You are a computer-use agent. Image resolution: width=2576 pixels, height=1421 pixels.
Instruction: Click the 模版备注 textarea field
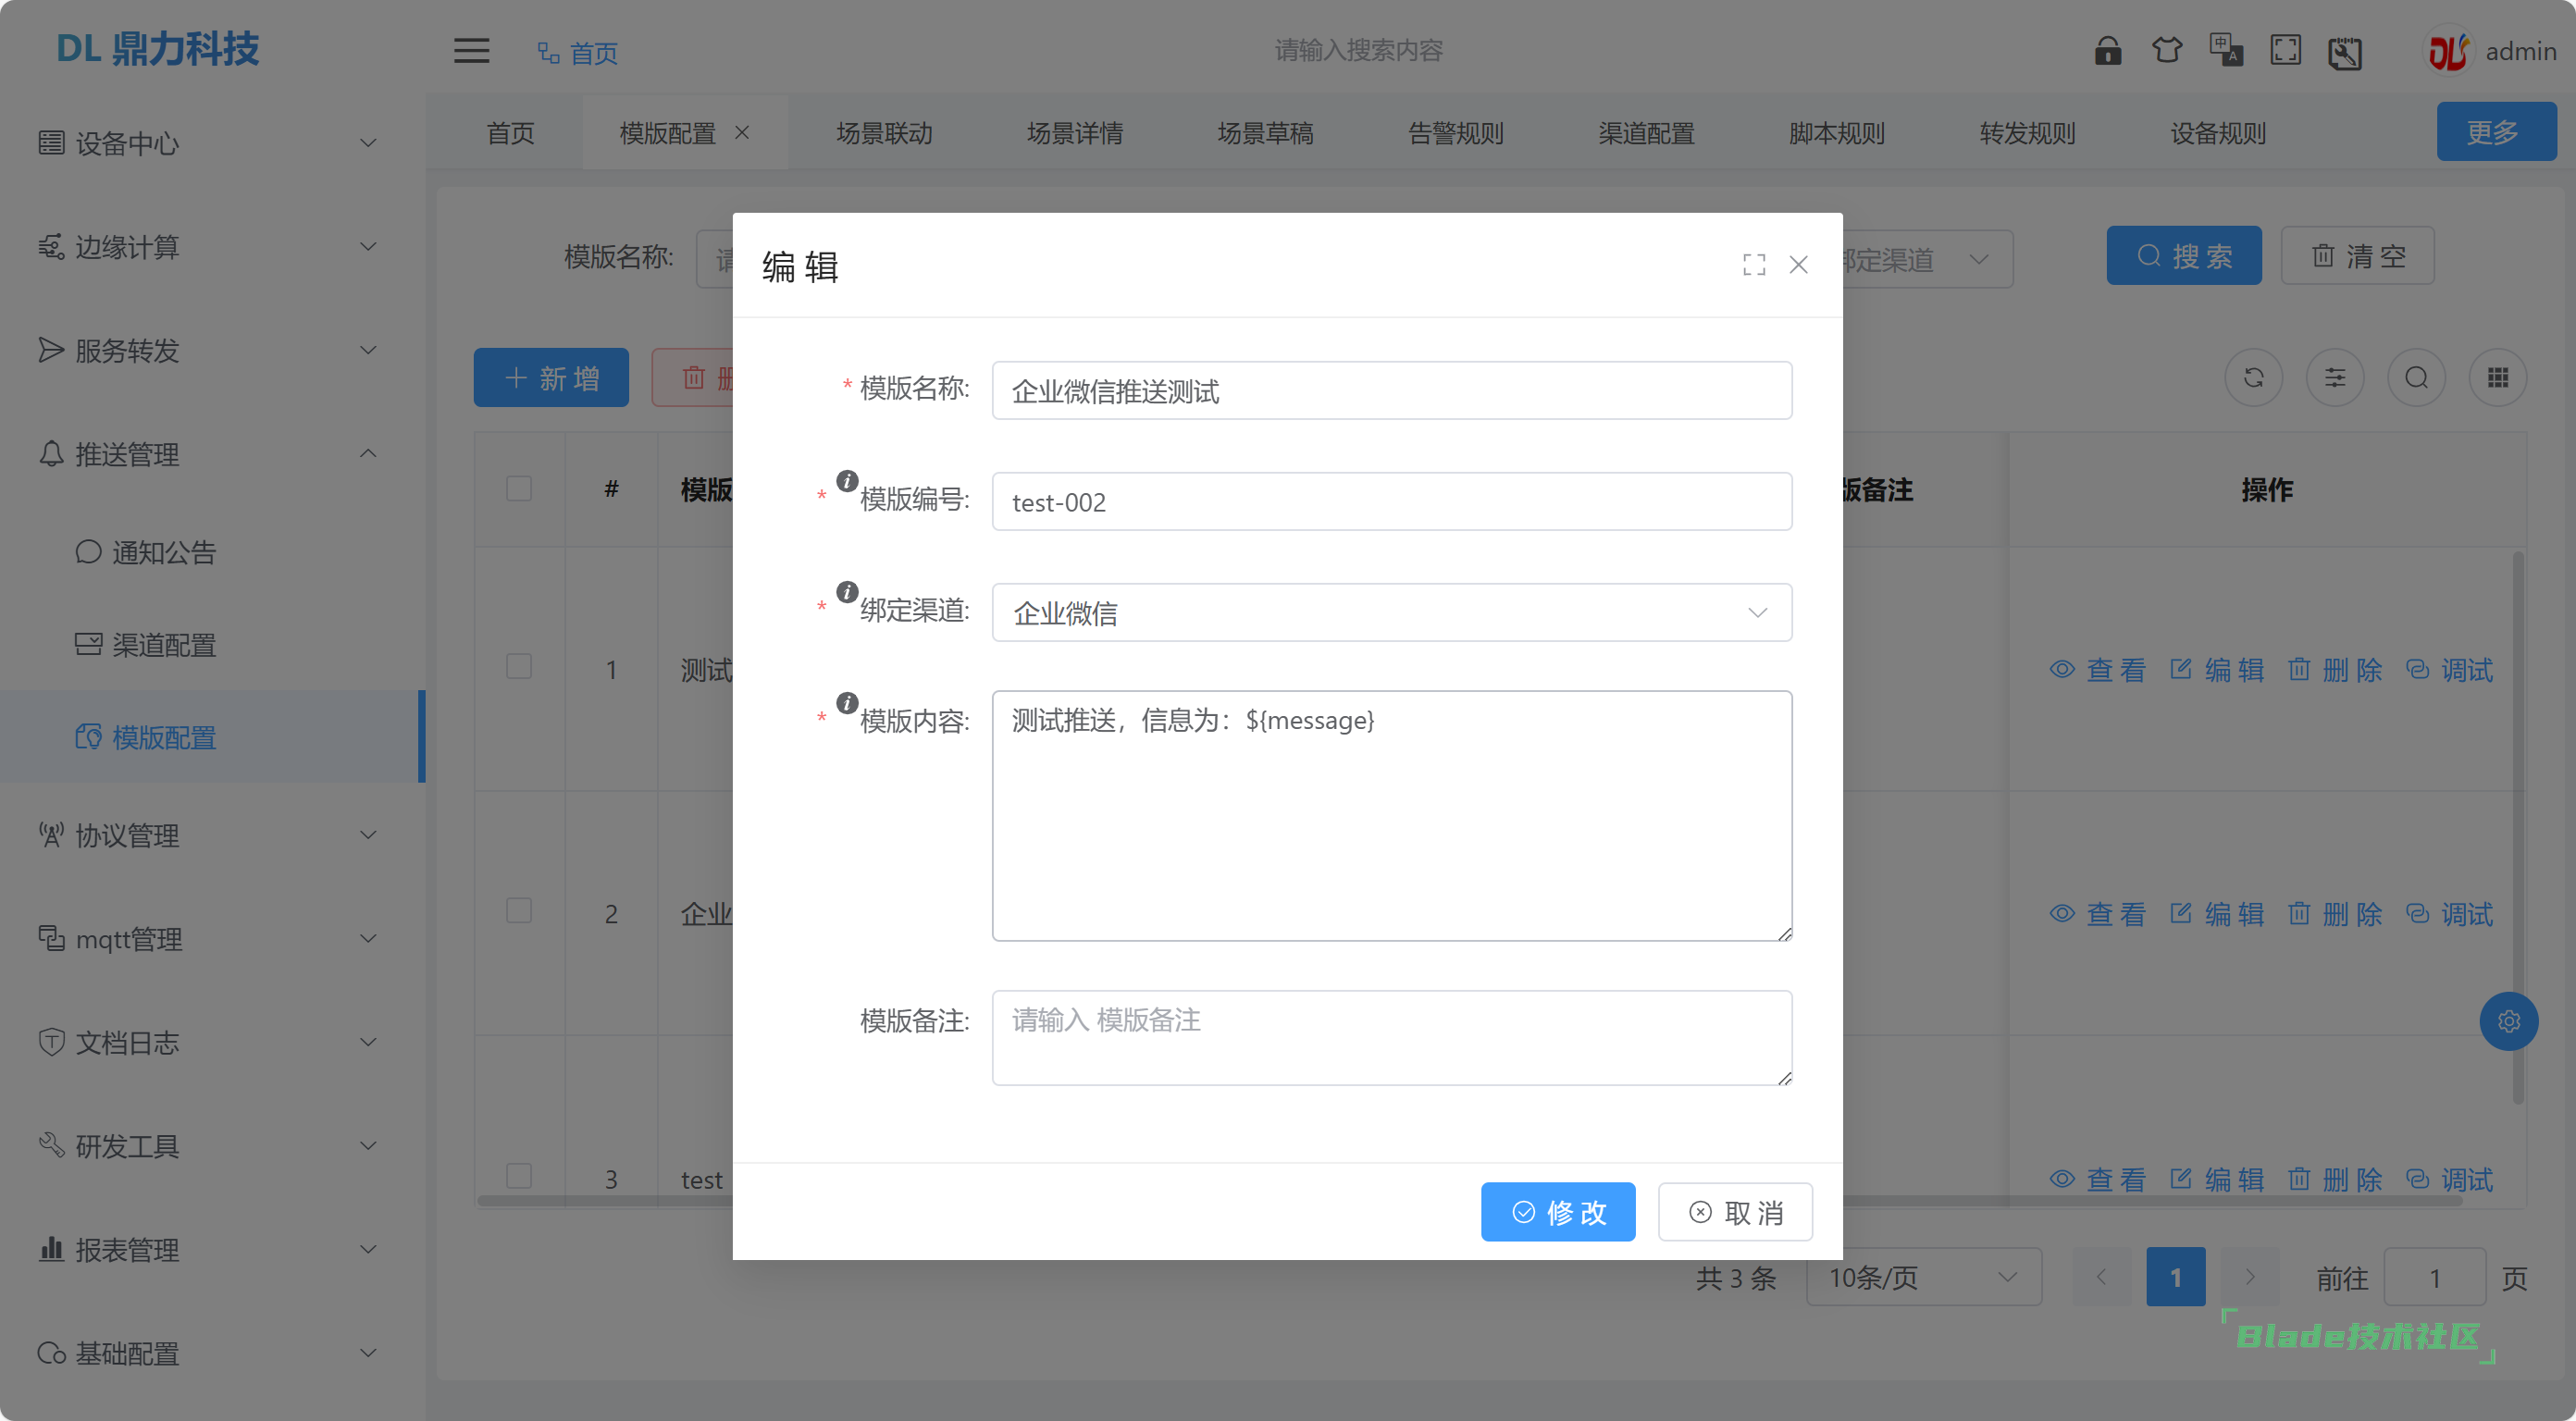pyautogui.click(x=1391, y=1037)
